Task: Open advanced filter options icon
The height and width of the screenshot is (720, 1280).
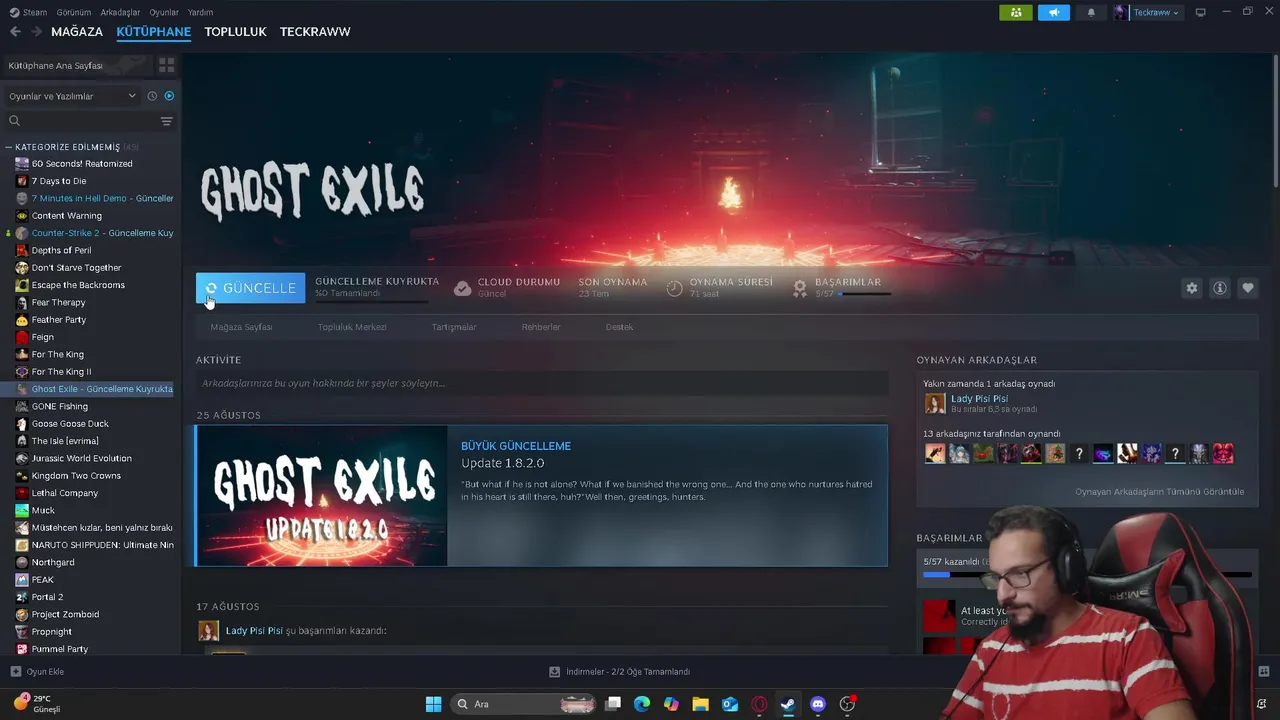Action: point(166,121)
